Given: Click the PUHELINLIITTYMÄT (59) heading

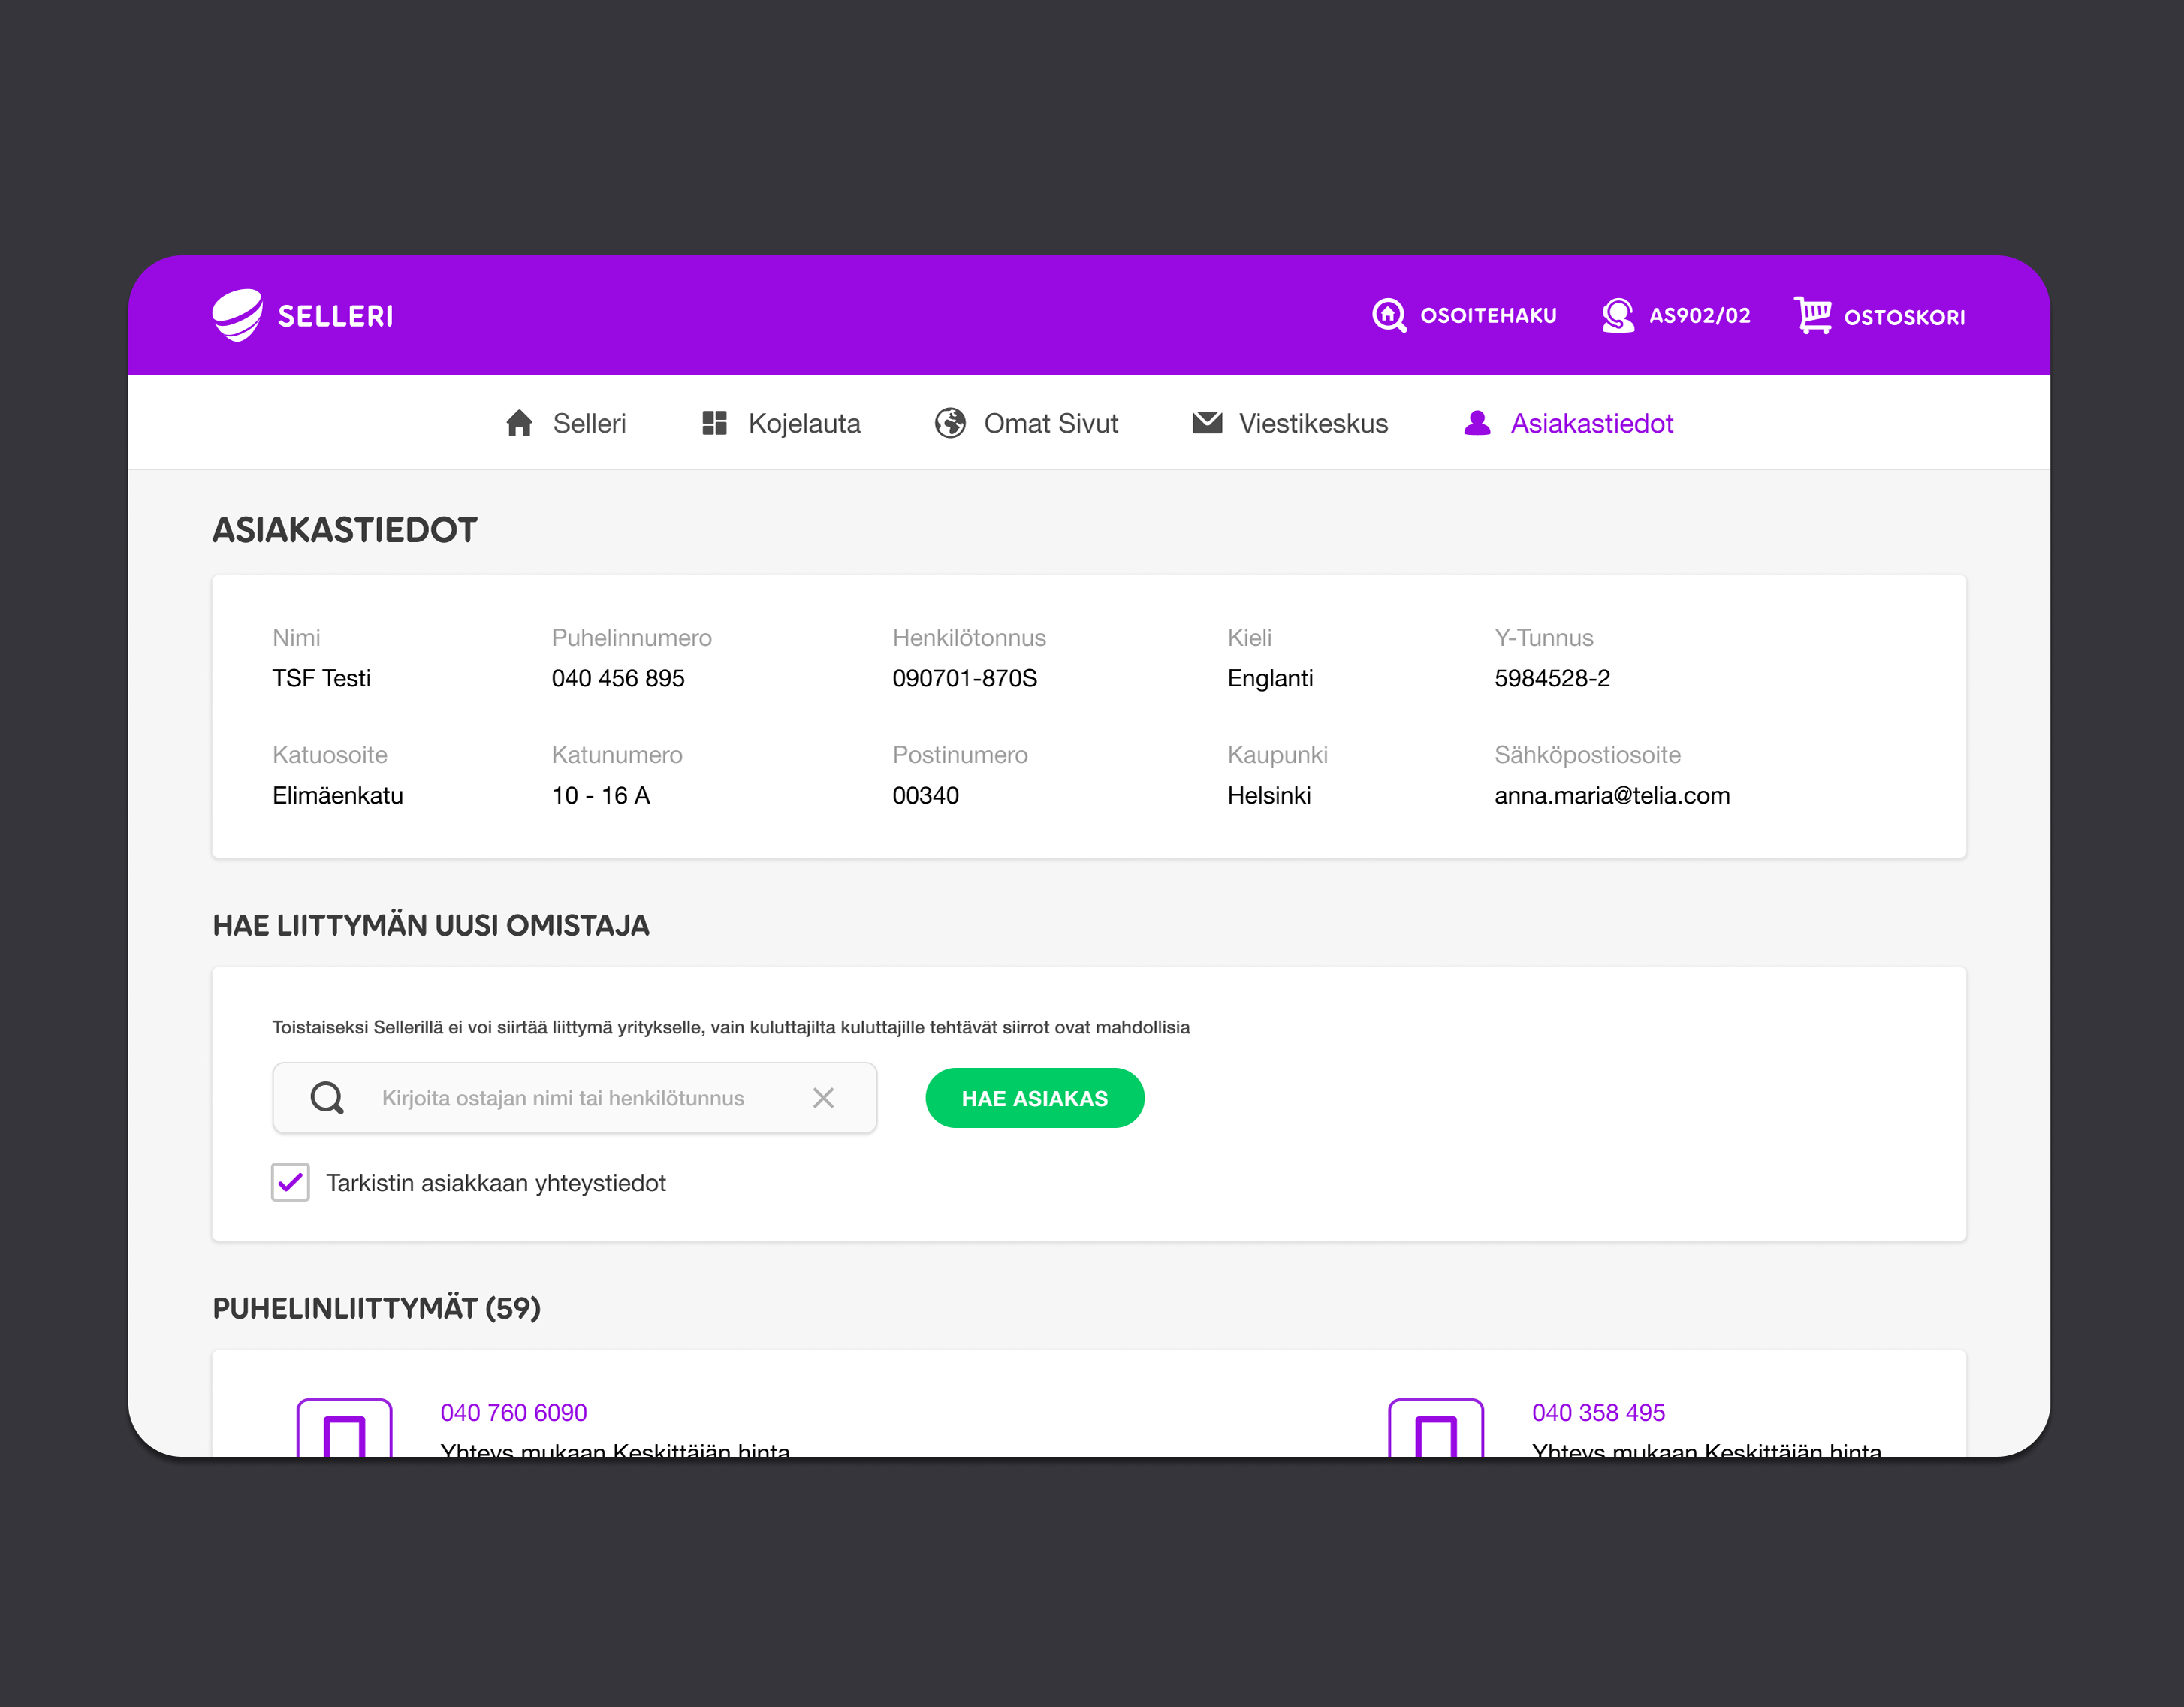Looking at the screenshot, I should pyautogui.click(x=377, y=1308).
